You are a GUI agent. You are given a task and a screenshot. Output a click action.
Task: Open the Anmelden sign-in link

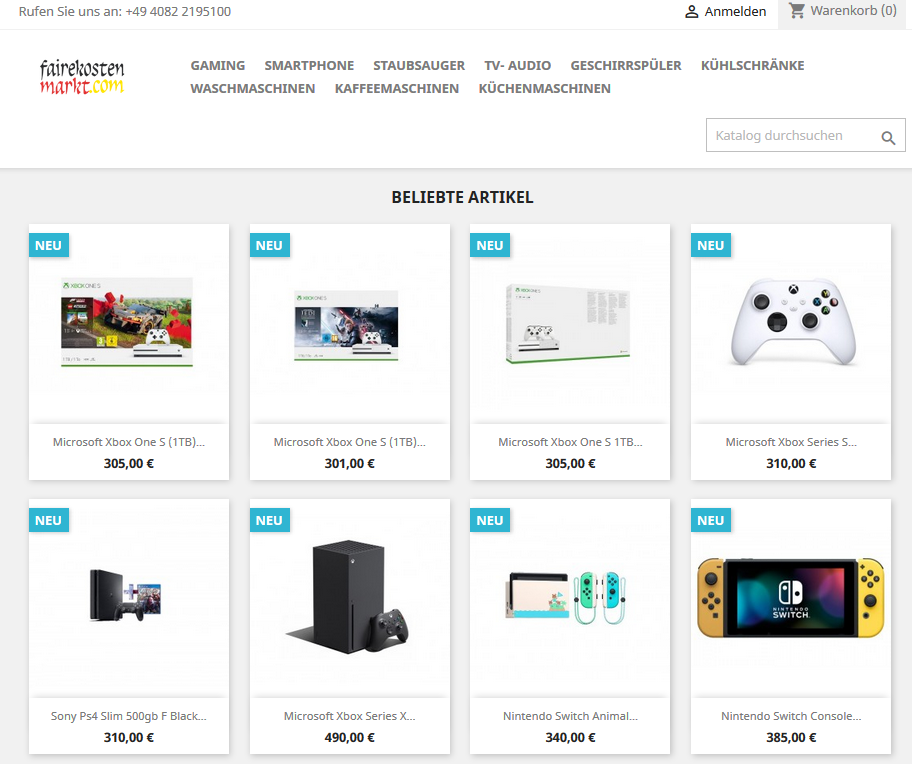pos(735,12)
